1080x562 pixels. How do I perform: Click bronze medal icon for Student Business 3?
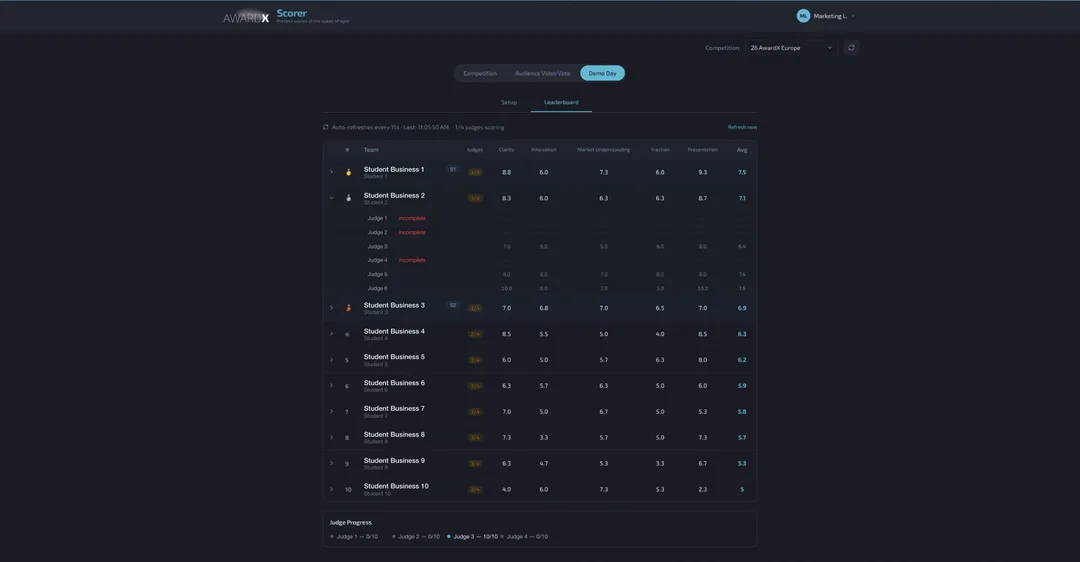(349, 308)
